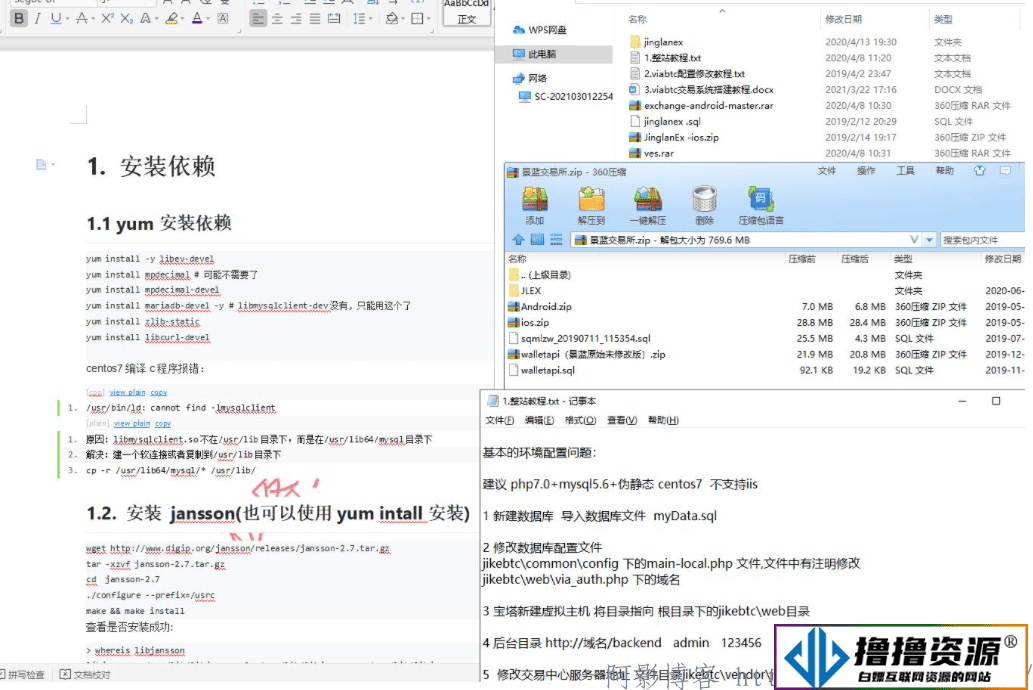Apply the text effects (outlined A) tool
The height and width of the screenshot is (690, 1033).
coord(146,18)
